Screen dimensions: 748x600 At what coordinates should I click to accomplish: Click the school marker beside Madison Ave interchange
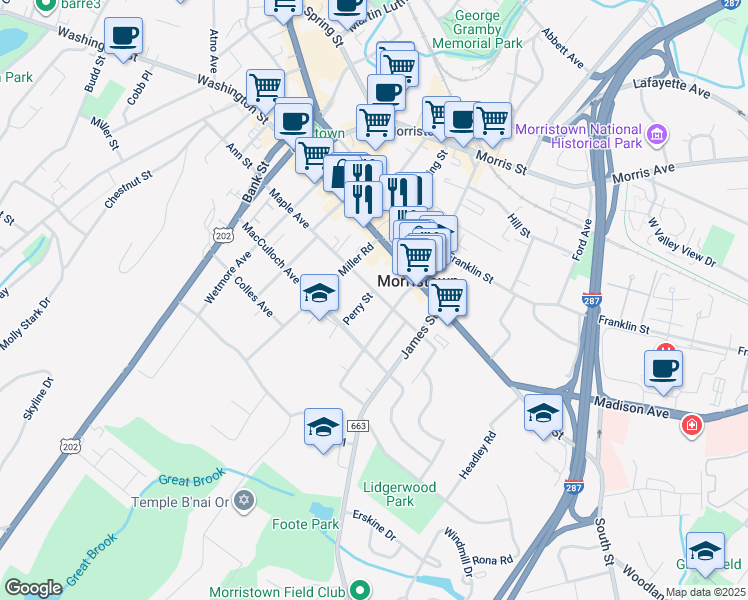point(543,416)
